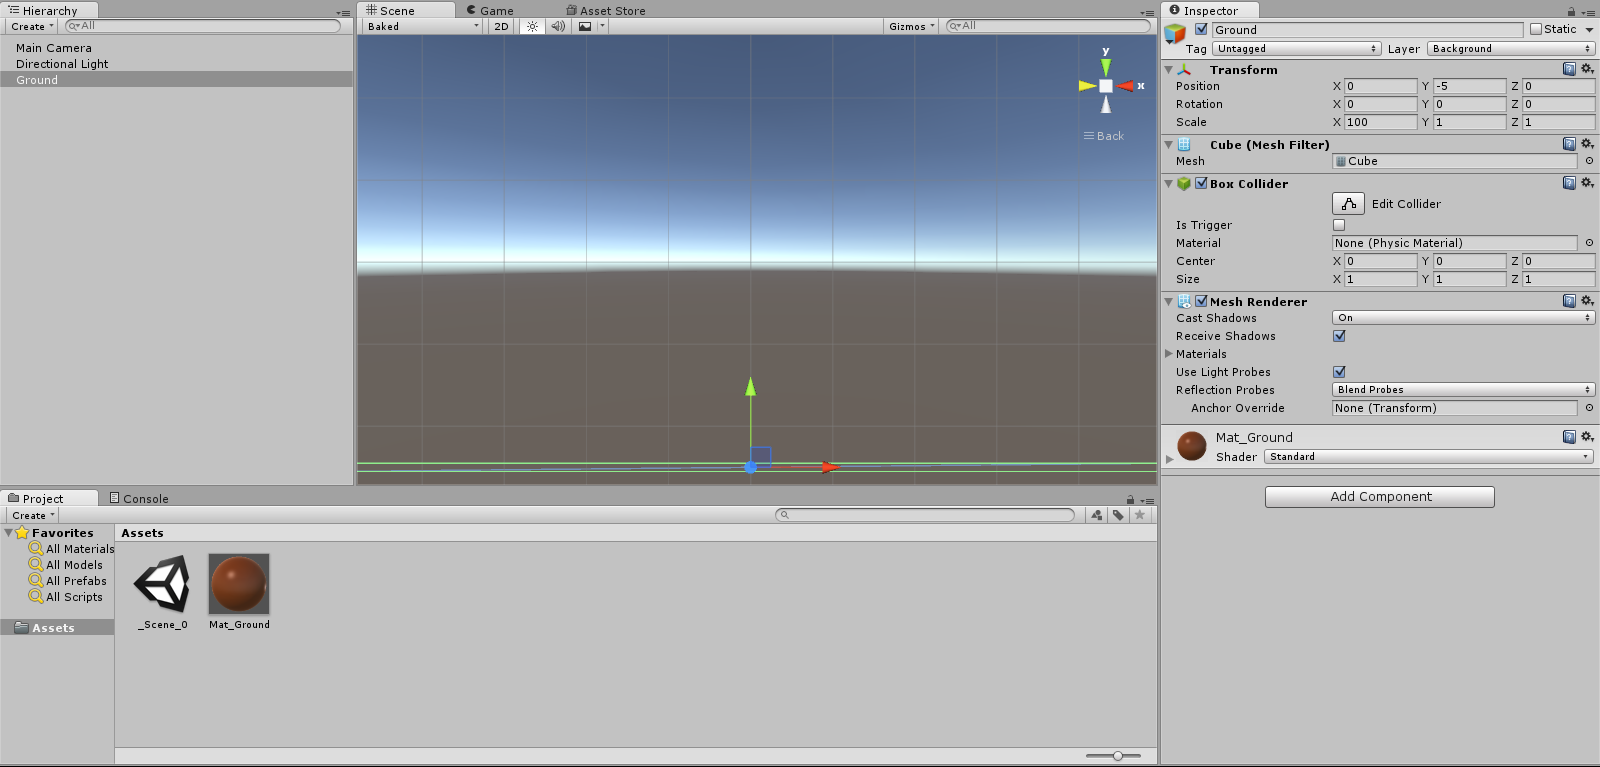
Task: Click the Edit Collider icon button
Action: point(1348,204)
